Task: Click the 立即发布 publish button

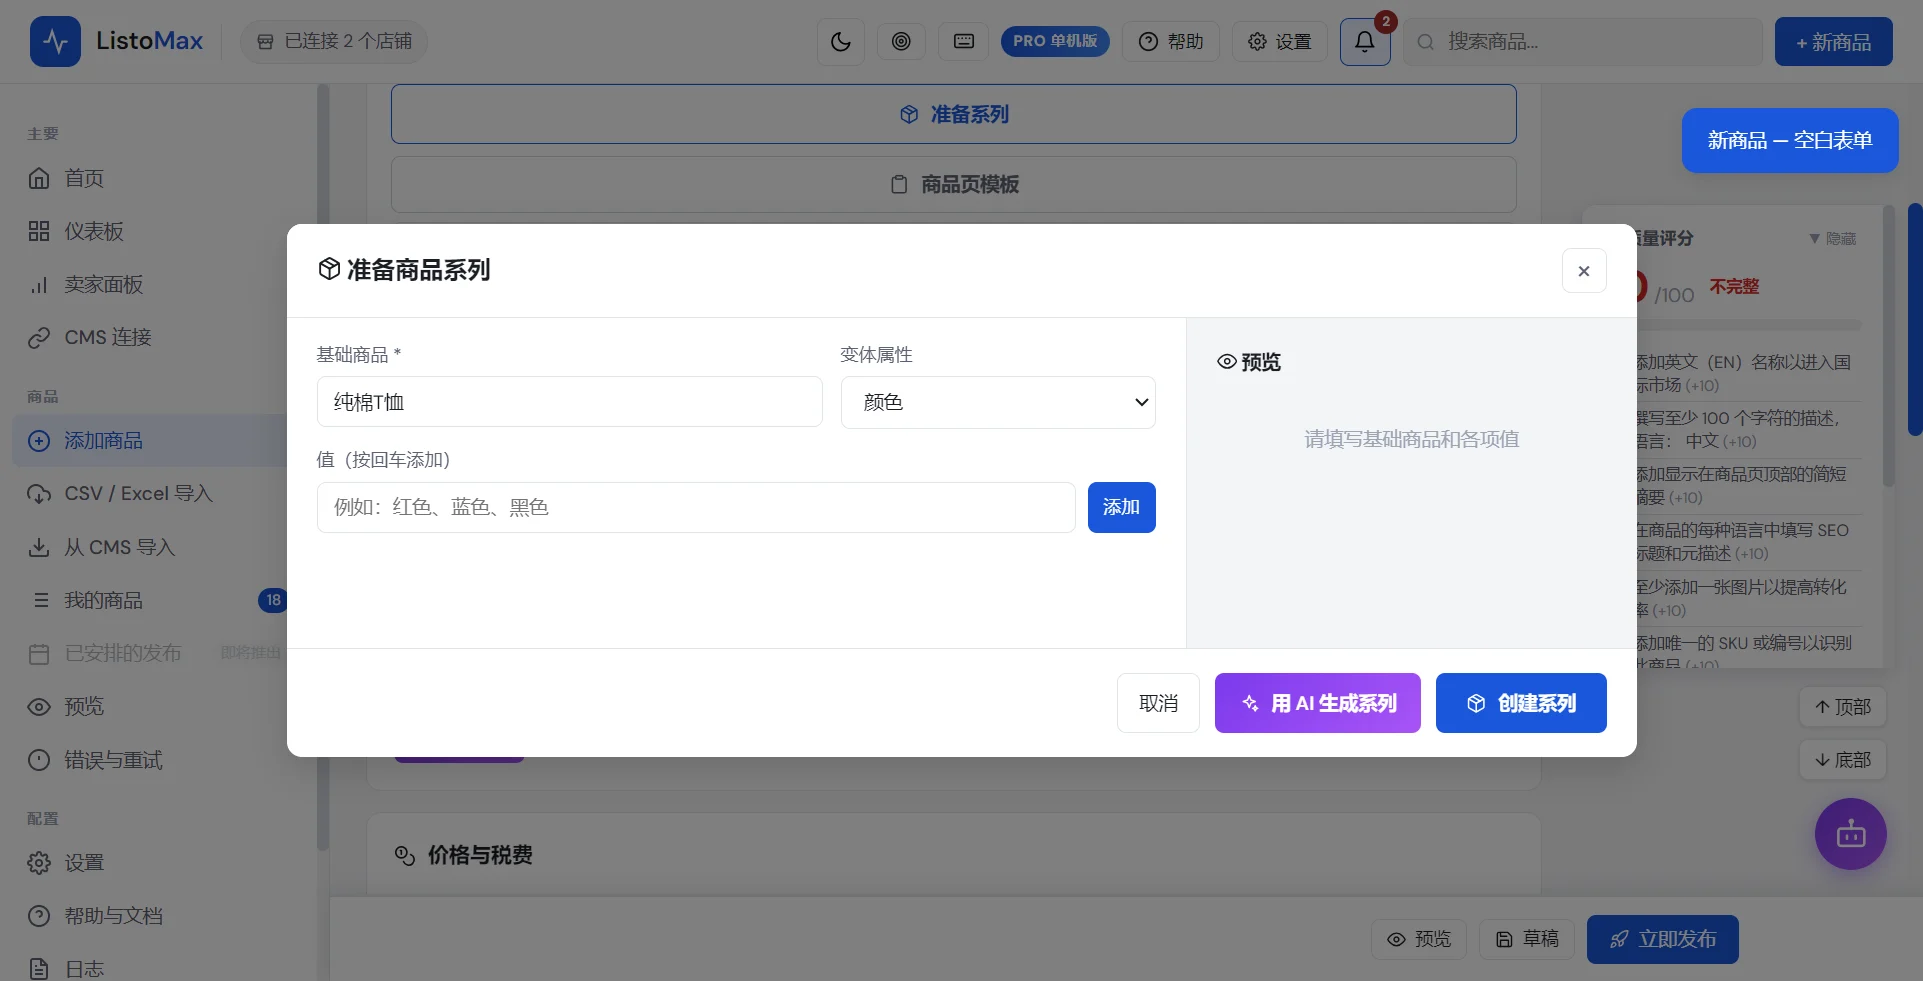Action: 1663,939
